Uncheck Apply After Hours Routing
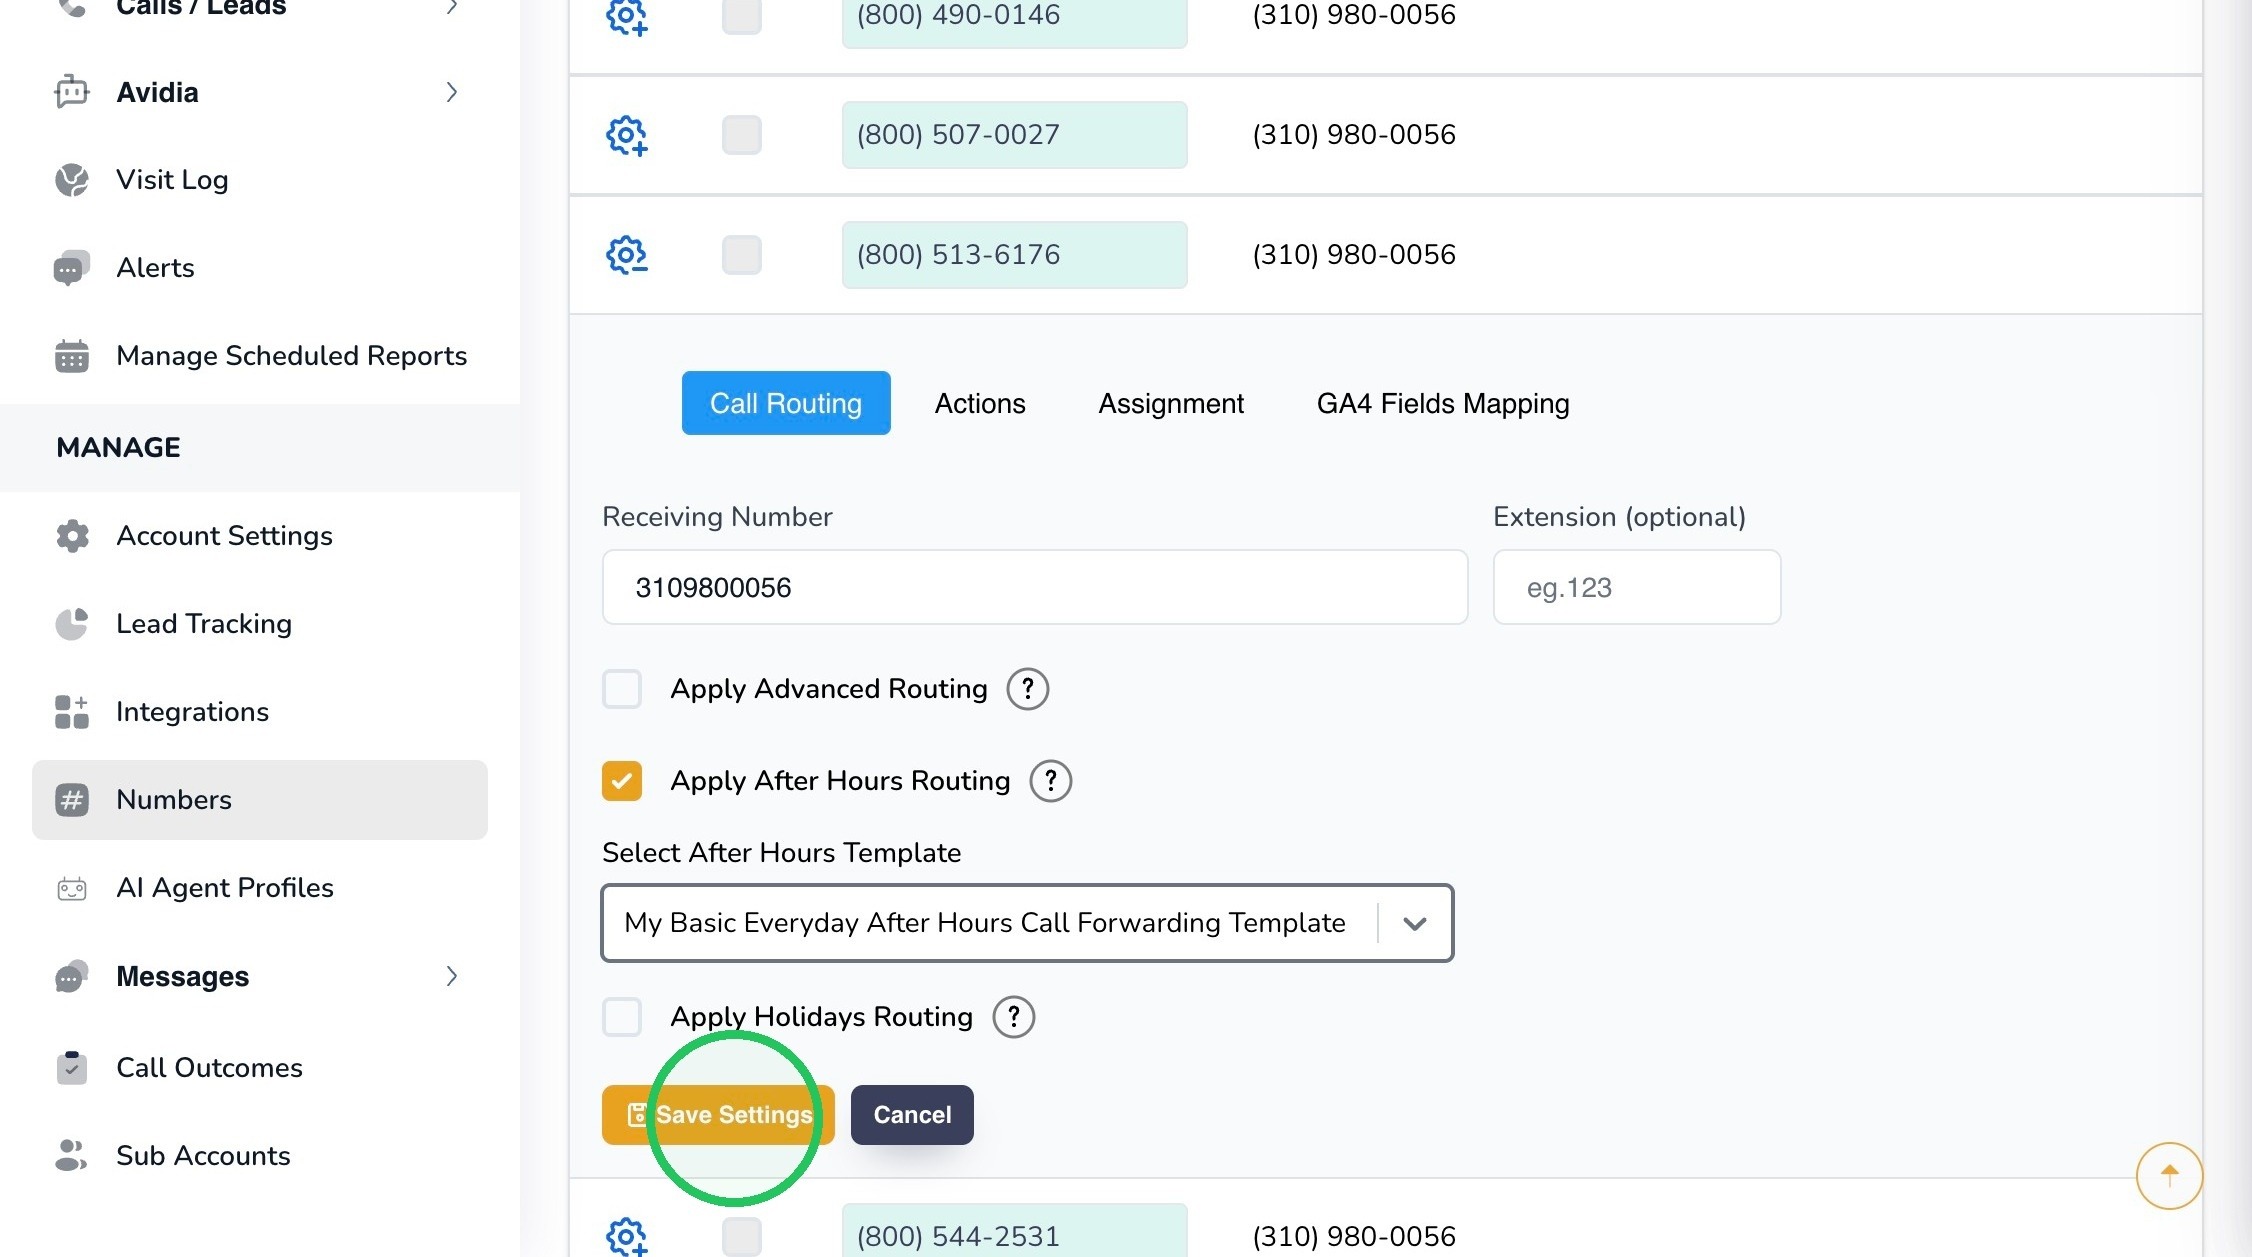2252x1257 pixels. (x=622, y=781)
